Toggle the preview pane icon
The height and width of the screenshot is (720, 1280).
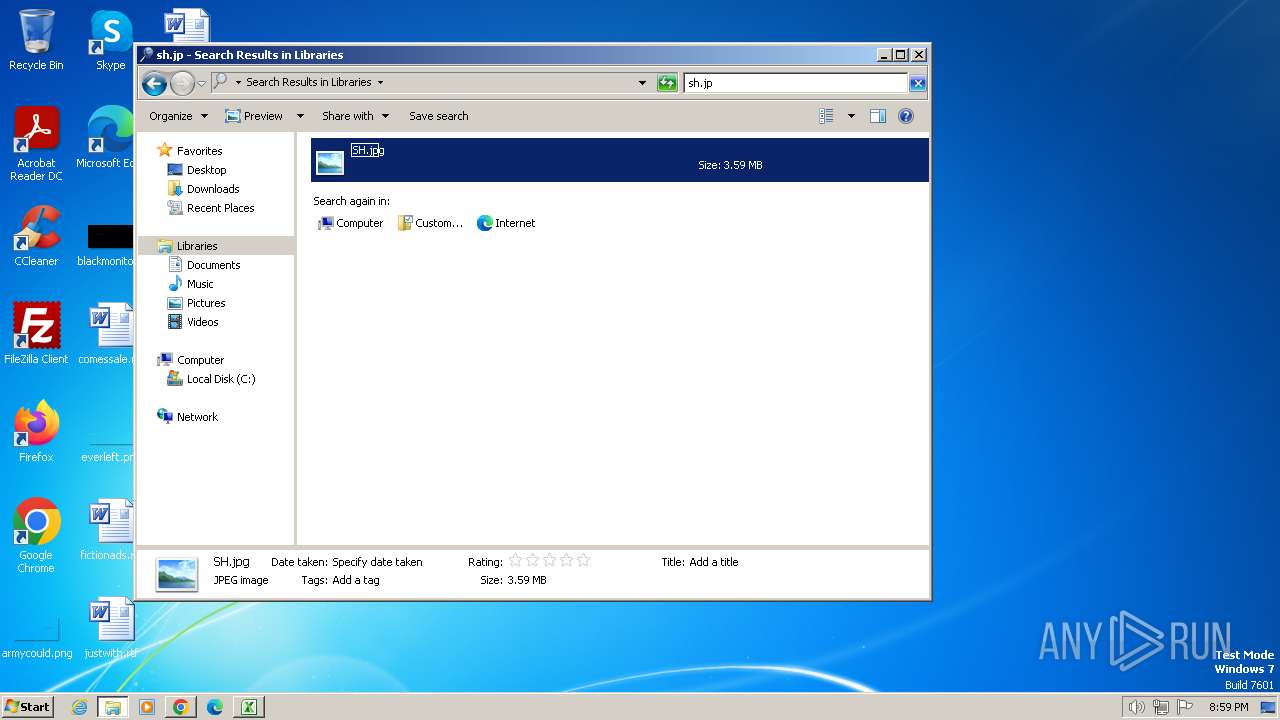877,116
